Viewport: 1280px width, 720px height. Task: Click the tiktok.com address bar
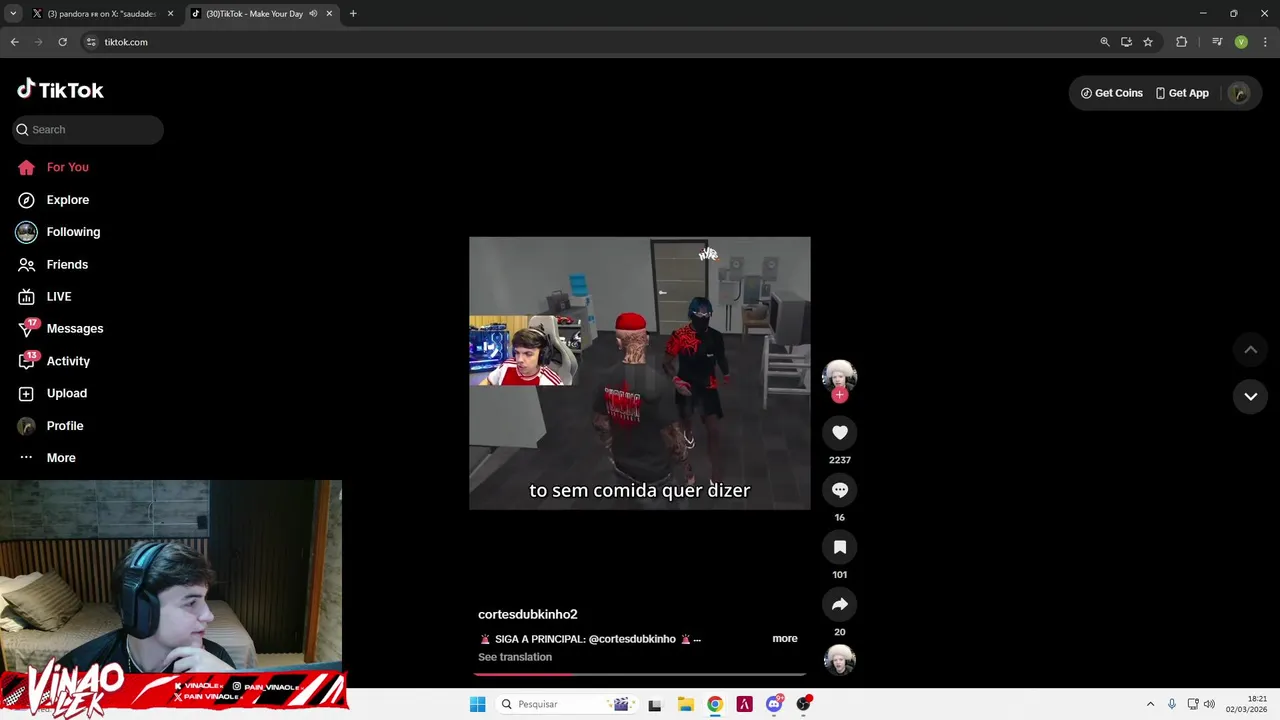coord(590,42)
